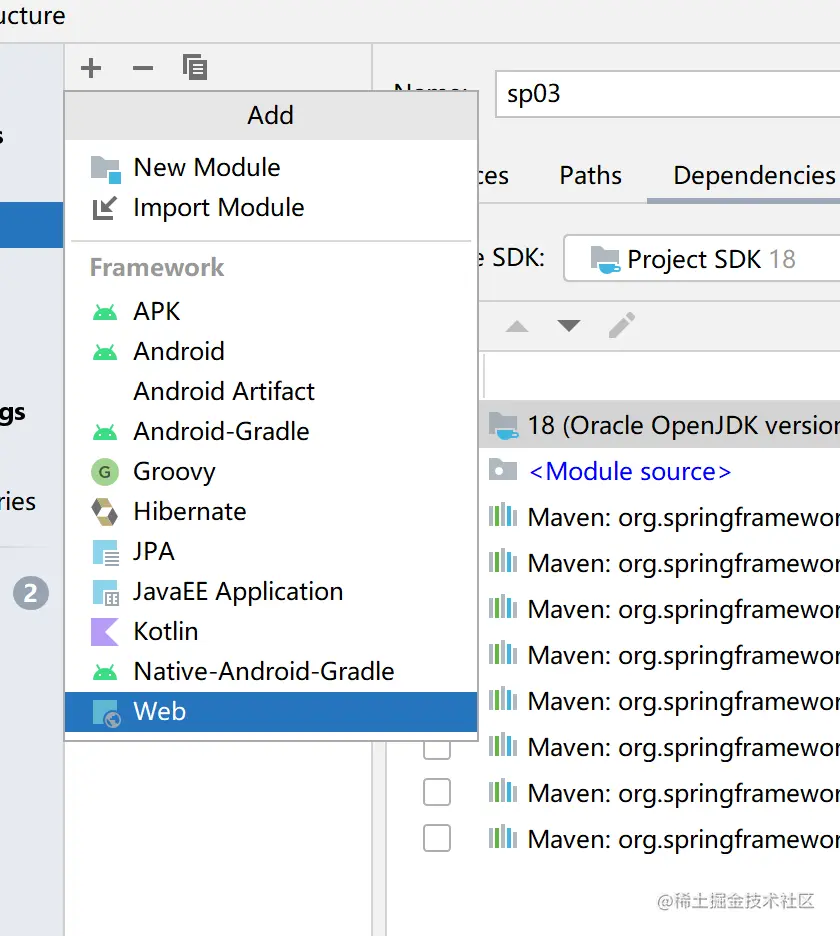Select Android Artifact entry
840x936 pixels.
pos(271,392)
